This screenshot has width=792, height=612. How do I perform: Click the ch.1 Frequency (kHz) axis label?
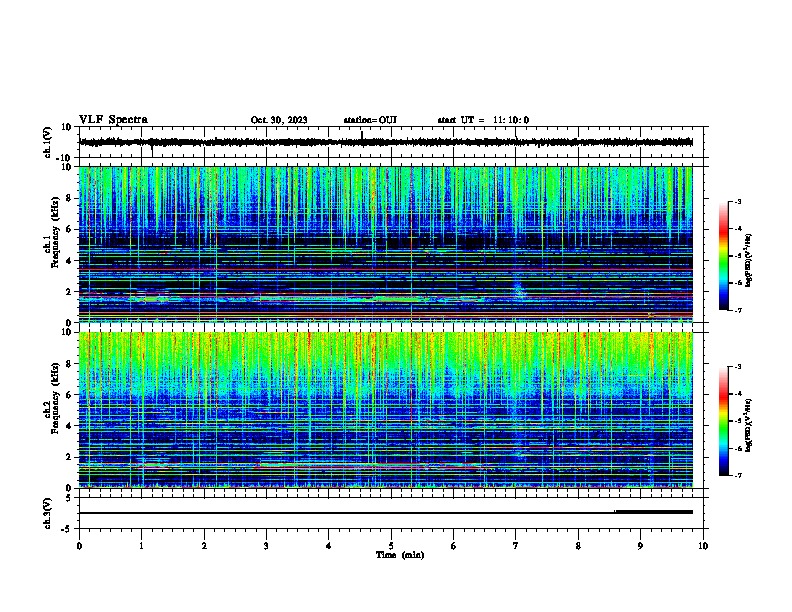click(x=52, y=233)
